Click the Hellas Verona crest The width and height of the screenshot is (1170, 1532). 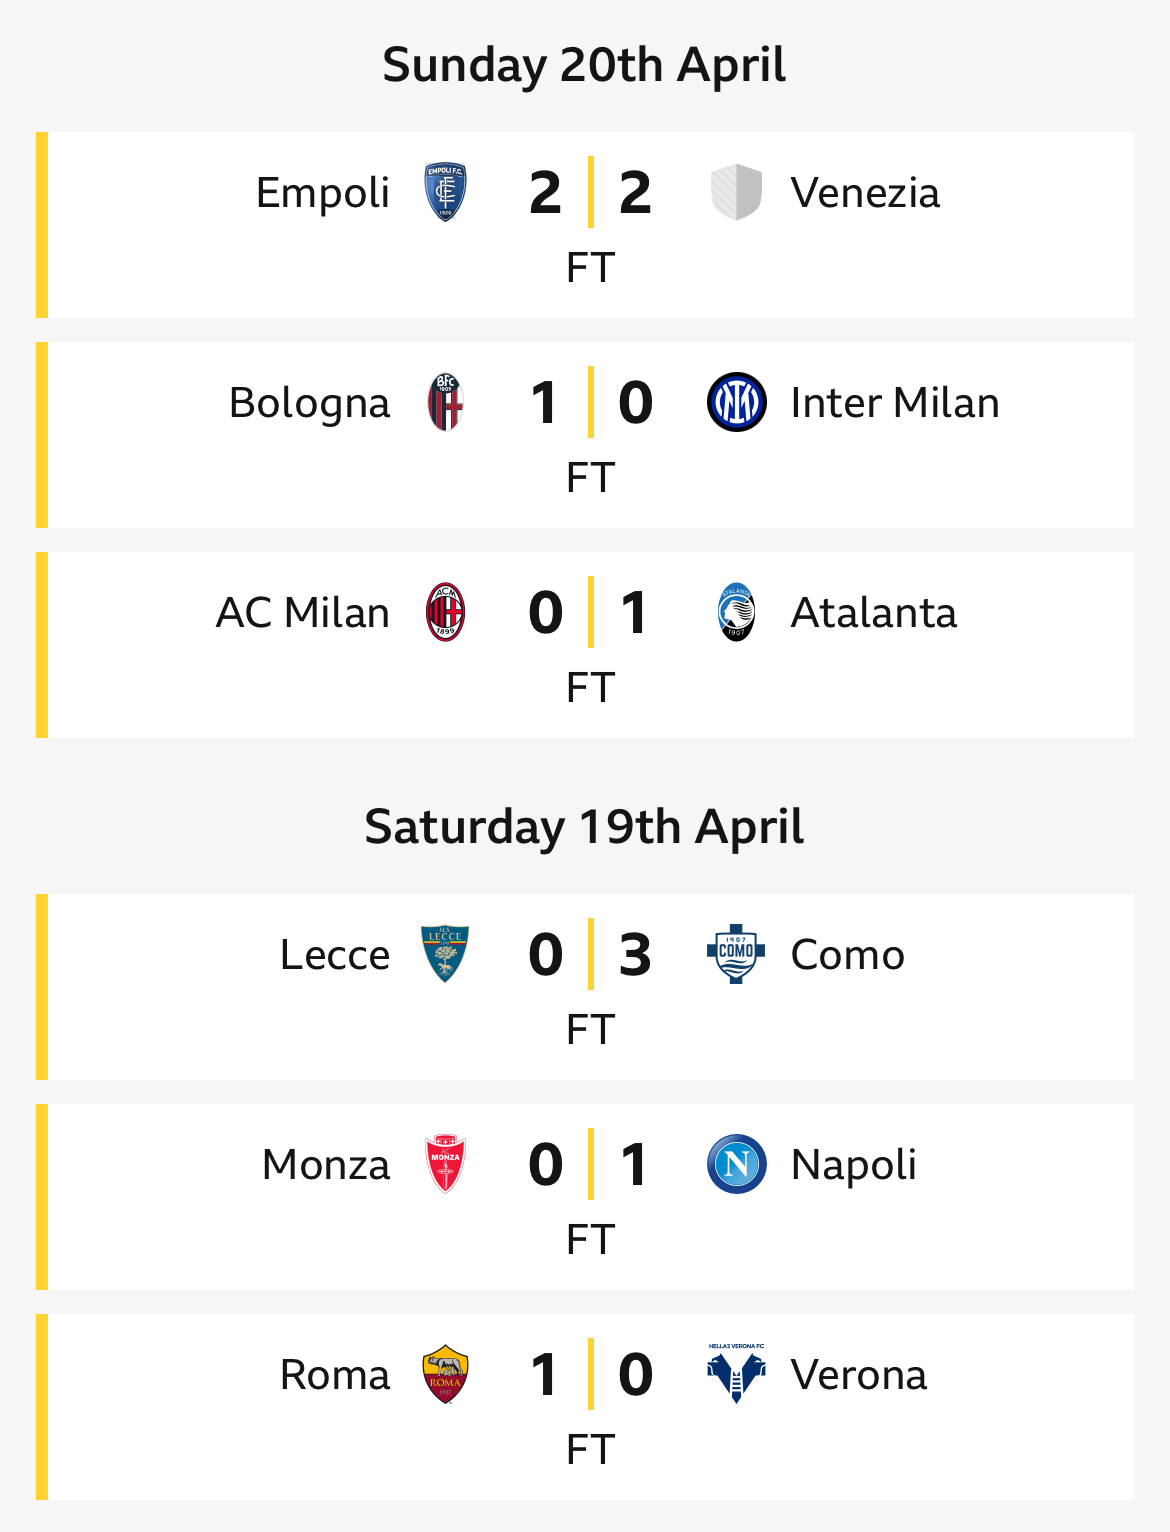click(x=736, y=1374)
